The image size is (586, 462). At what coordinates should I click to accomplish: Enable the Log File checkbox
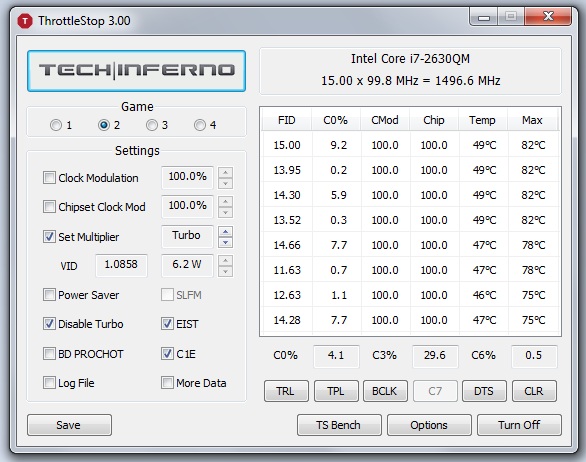[x=49, y=382]
